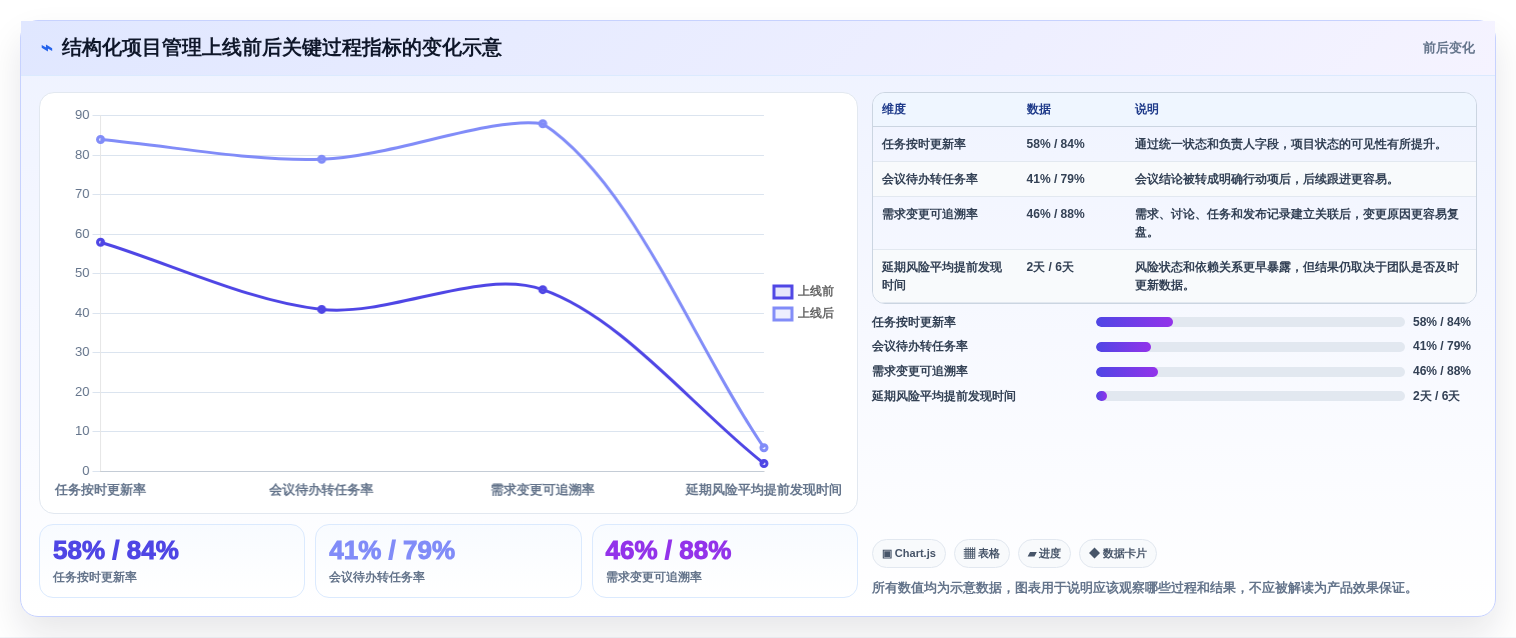Click progress list value 2天 / 6天
1516x638 pixels.
click(1436, 396)
